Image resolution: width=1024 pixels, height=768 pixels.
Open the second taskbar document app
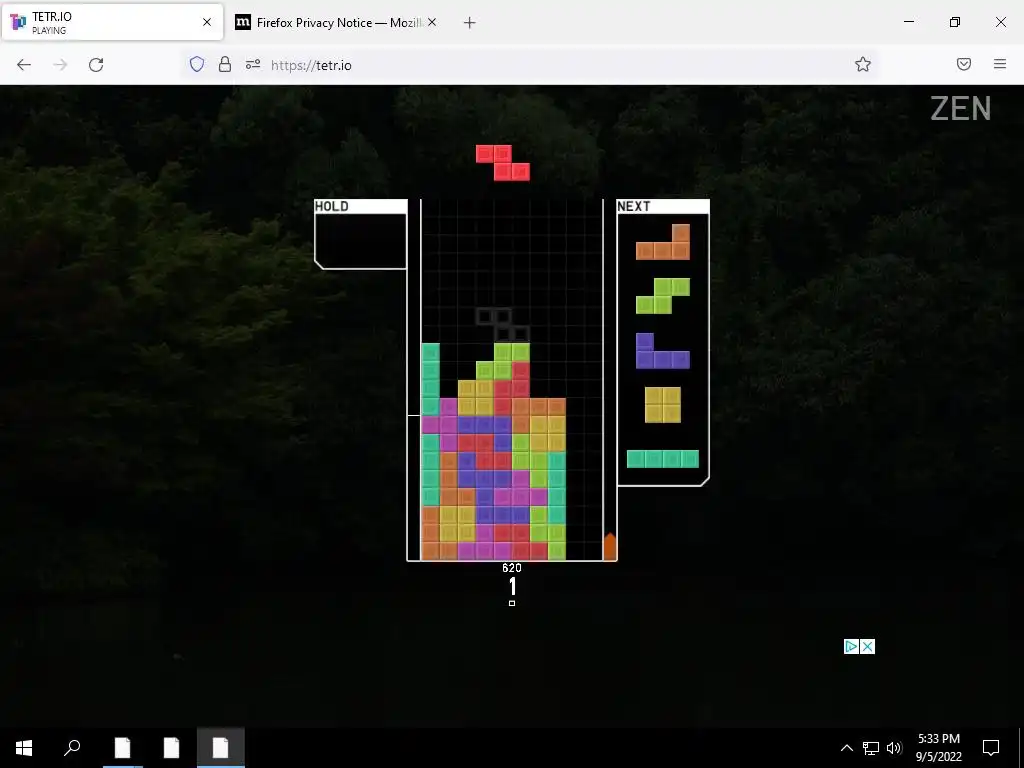(171, 748)
